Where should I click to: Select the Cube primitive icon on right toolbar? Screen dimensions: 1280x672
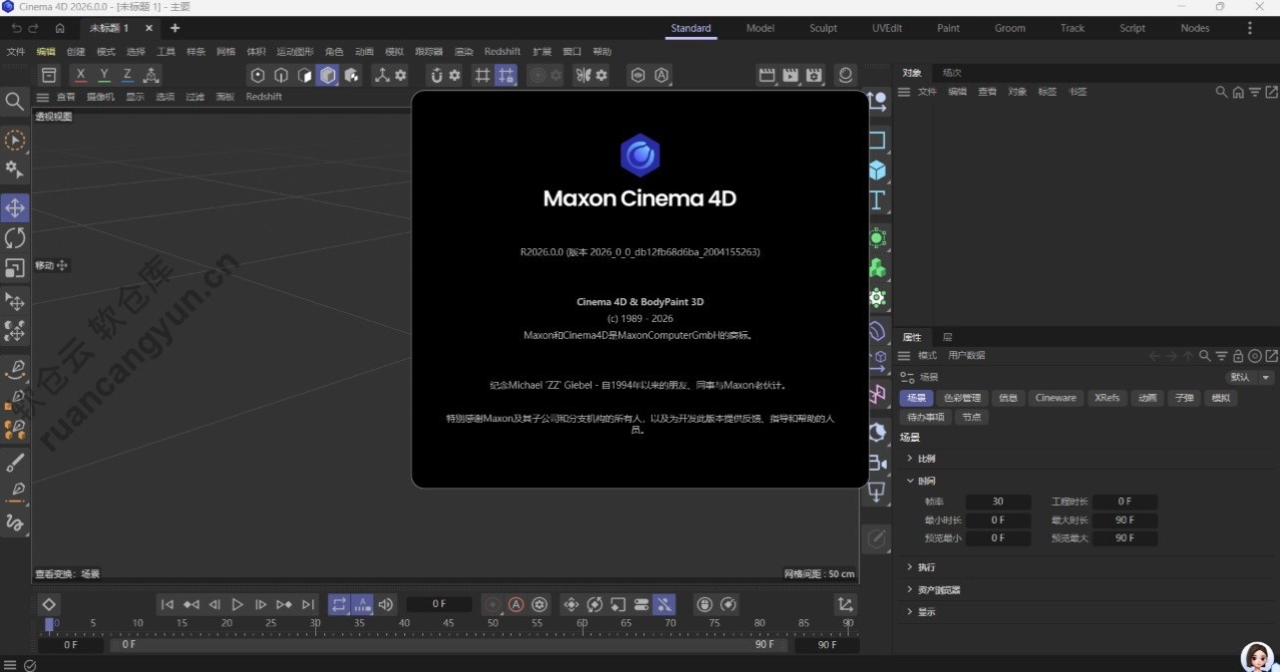pos(877,170)
